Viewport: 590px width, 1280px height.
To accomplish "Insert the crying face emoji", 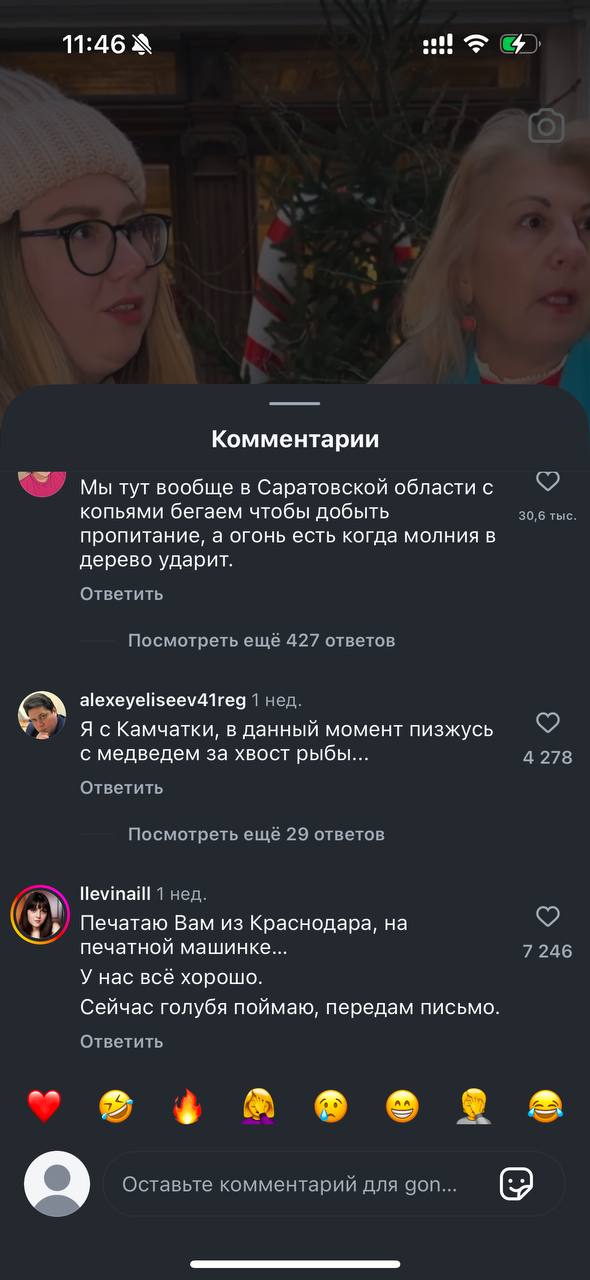I will 331,1106.
